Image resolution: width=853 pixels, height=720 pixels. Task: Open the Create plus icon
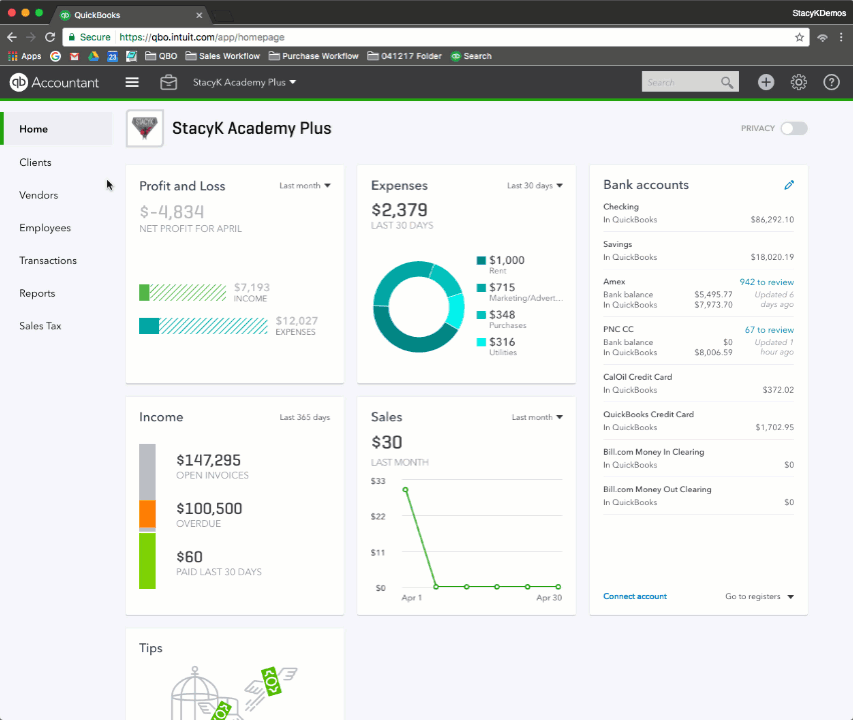[x=766, y=82]
